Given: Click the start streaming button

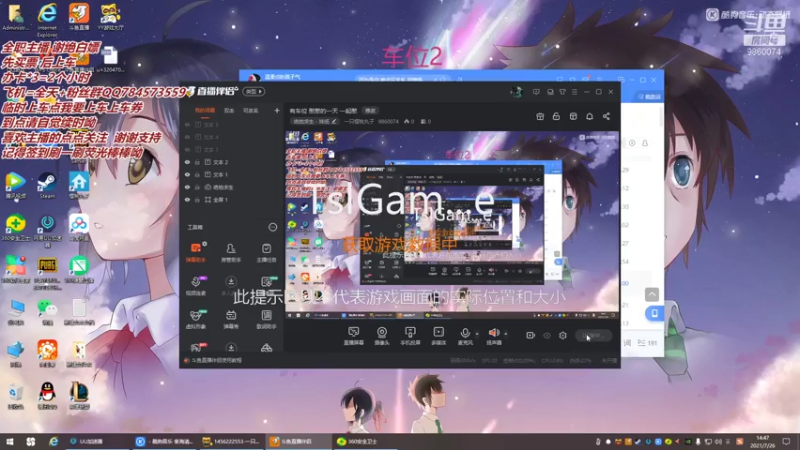Looking at the screenshot, I should click(593, 335).
